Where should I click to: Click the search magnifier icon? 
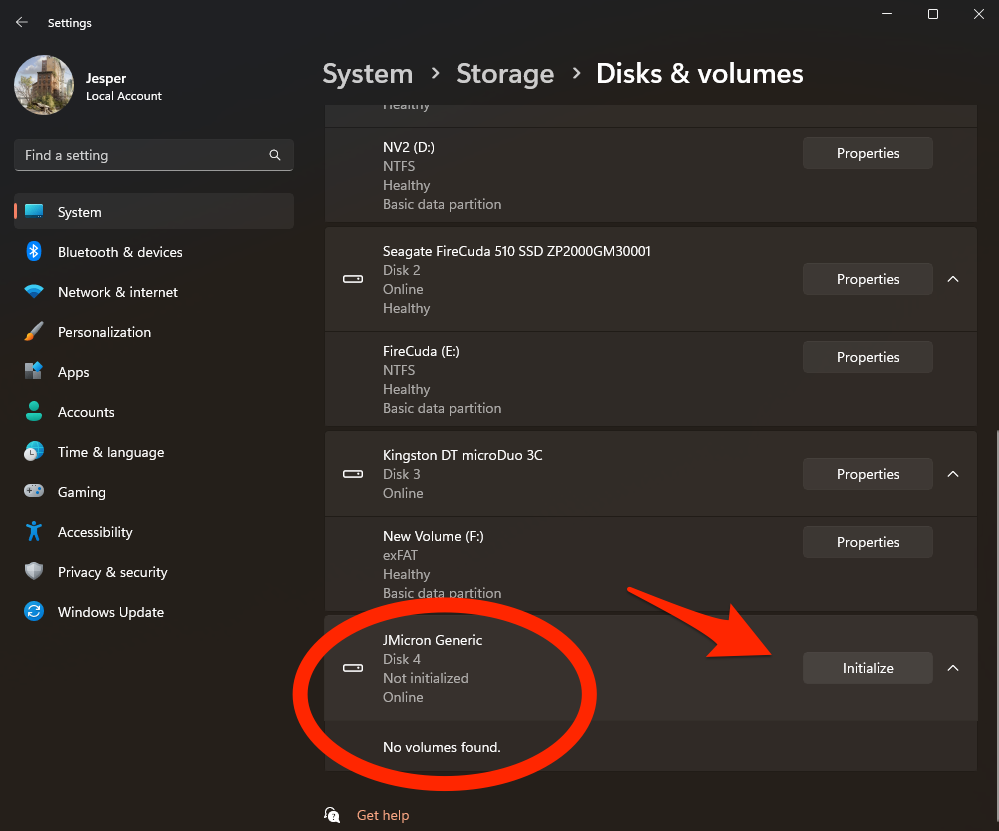275,155
